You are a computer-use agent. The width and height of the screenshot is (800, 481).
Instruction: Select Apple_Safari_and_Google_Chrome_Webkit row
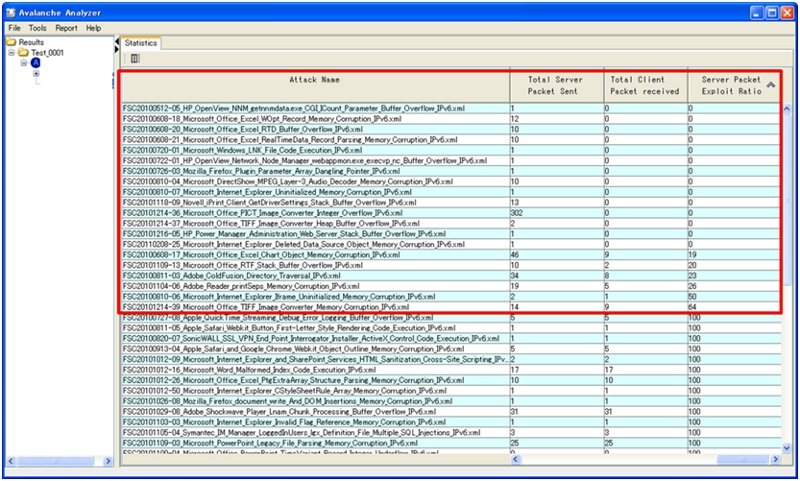(451, 349)
